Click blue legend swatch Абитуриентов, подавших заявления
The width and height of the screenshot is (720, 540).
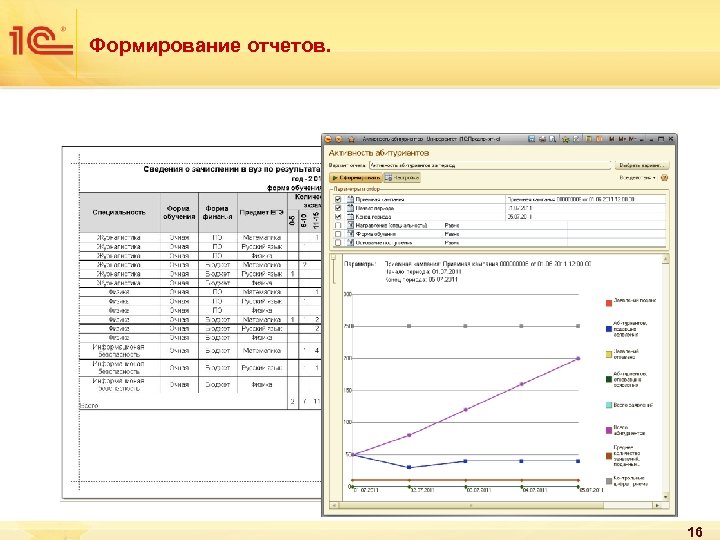(609, 329)
